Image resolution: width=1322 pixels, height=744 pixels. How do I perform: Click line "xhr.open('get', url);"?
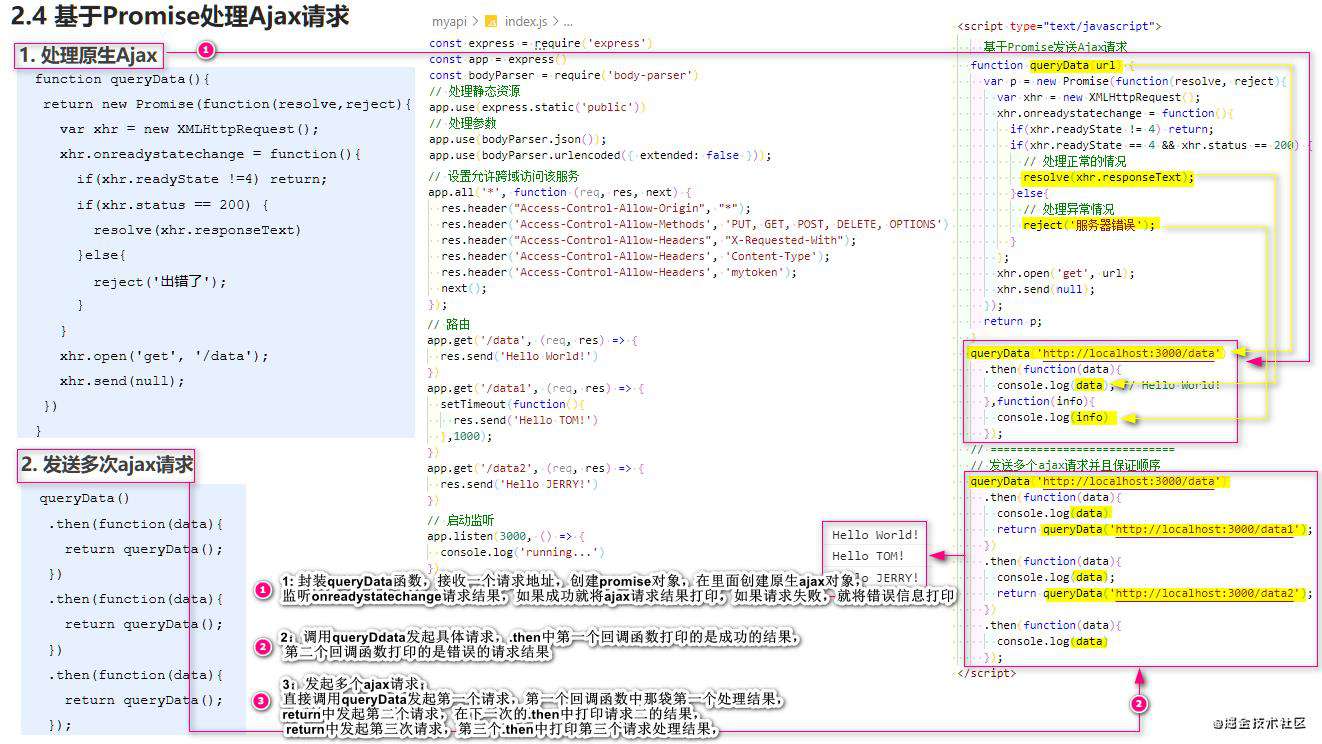click(x=1066, y=273)
